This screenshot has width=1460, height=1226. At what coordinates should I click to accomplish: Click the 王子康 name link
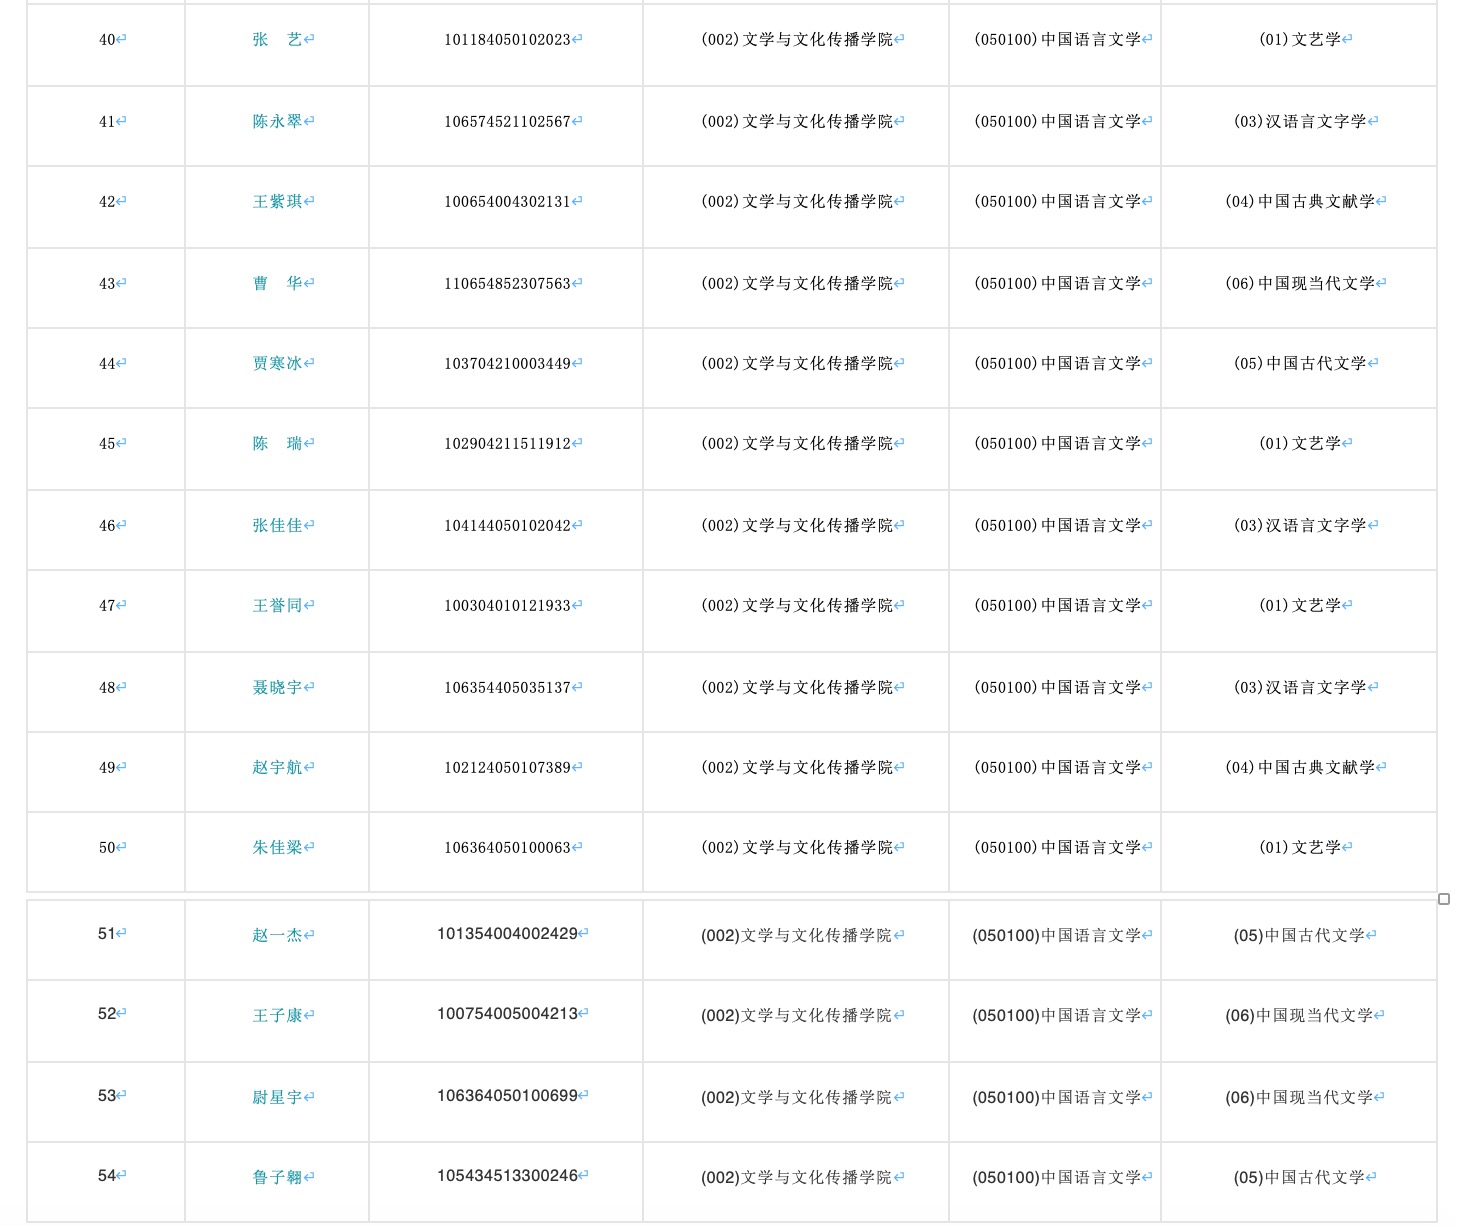[x=277, y=1015]
